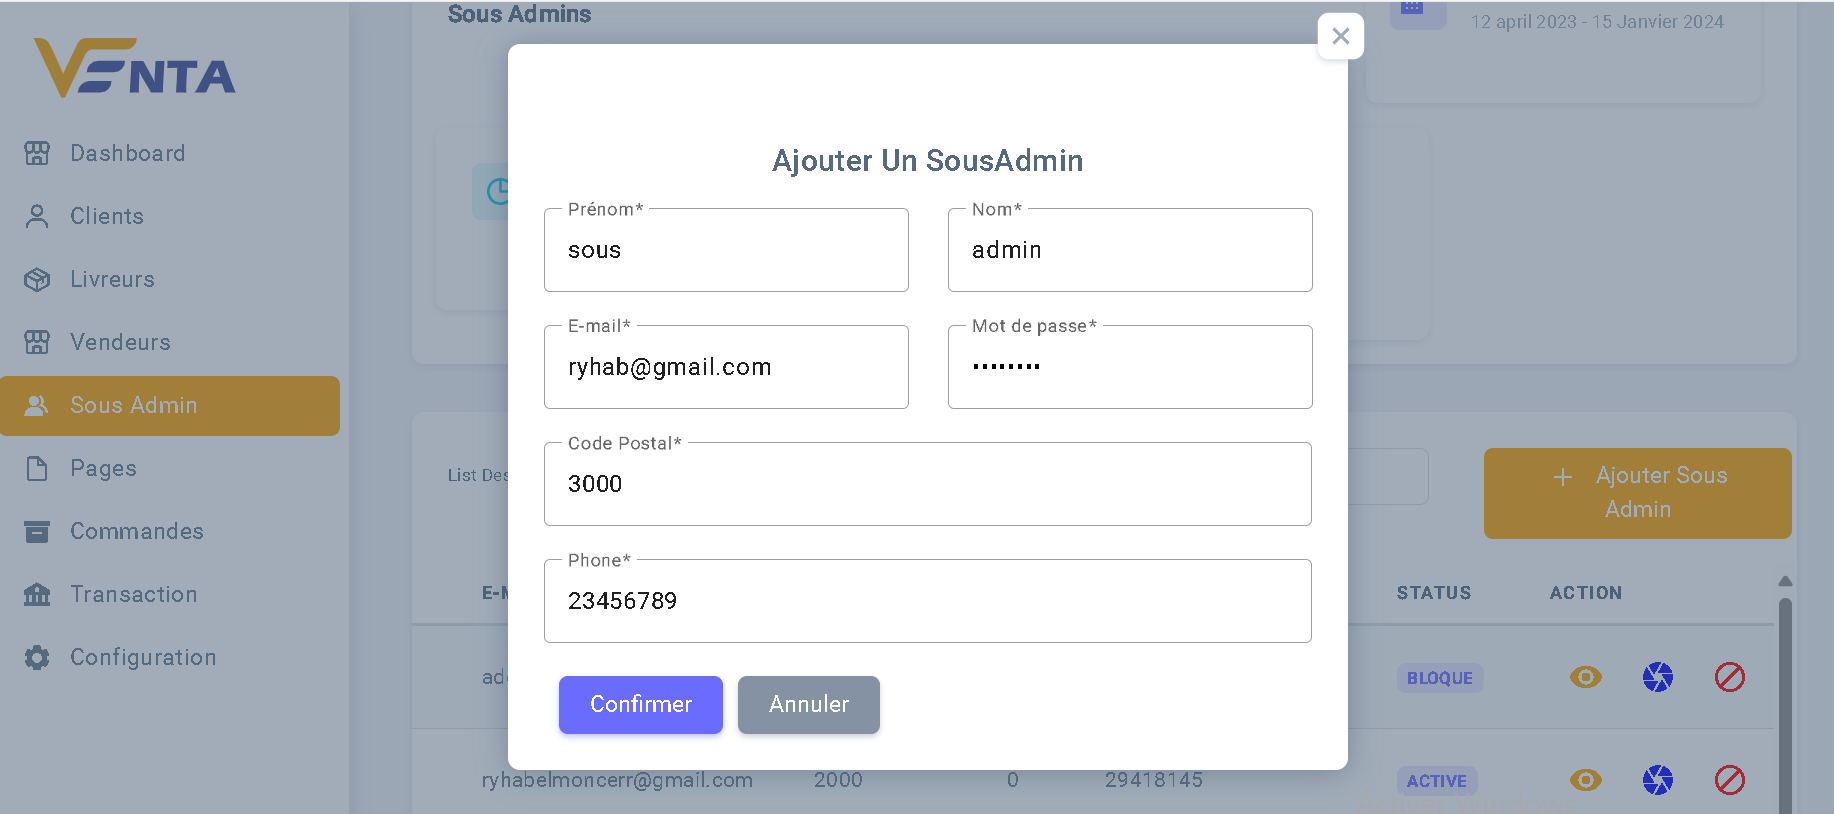Click the Commandes archive icon
The image size is (1834, 814).
tap(37, 531)
